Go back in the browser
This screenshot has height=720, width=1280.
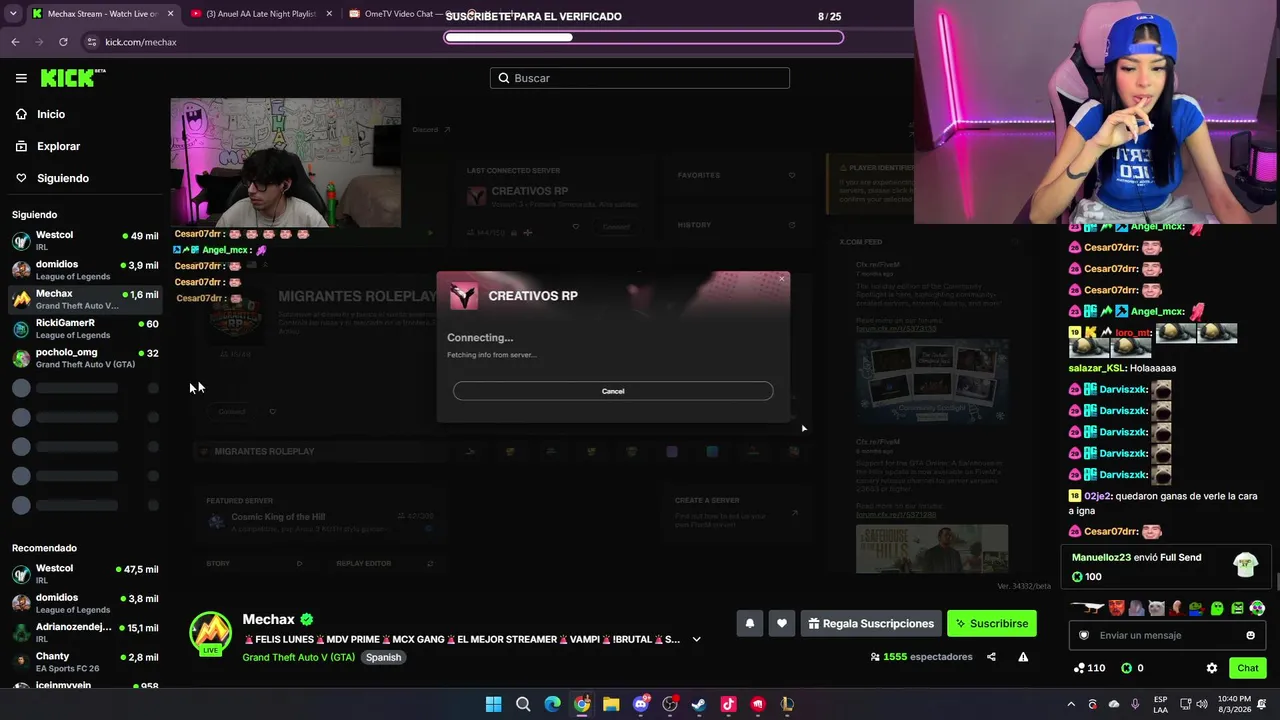[15, 42]
